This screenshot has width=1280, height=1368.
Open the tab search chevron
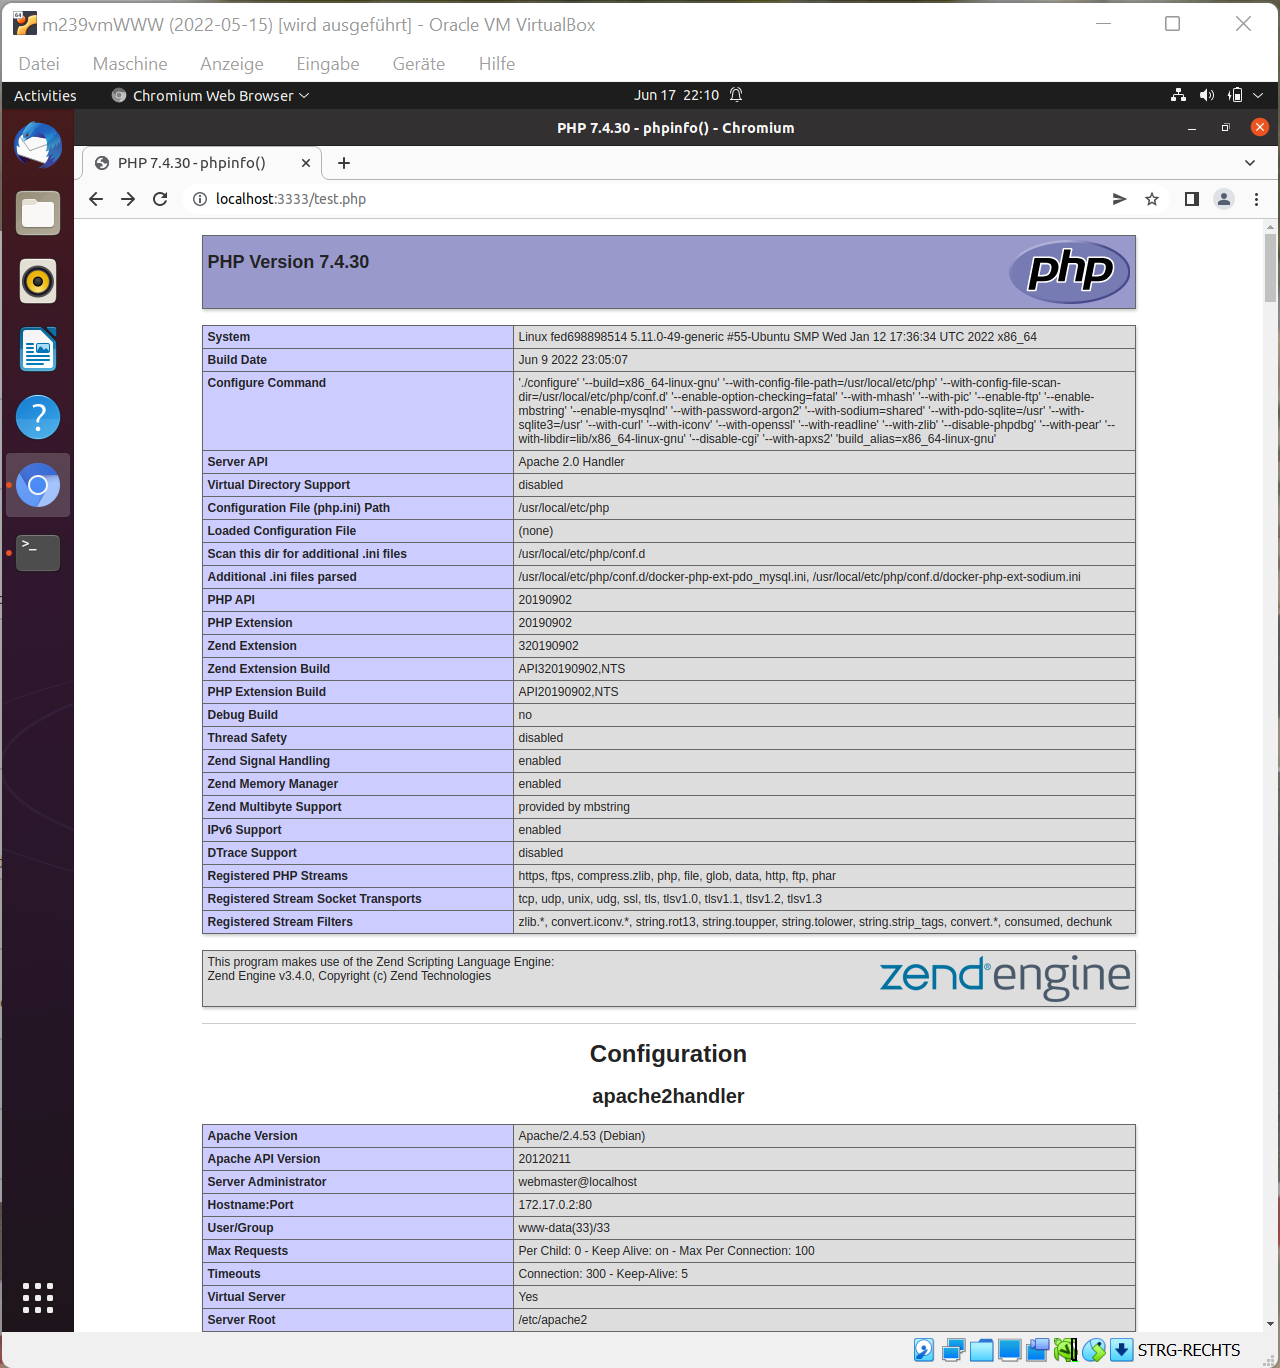[x=1250, y=163]
